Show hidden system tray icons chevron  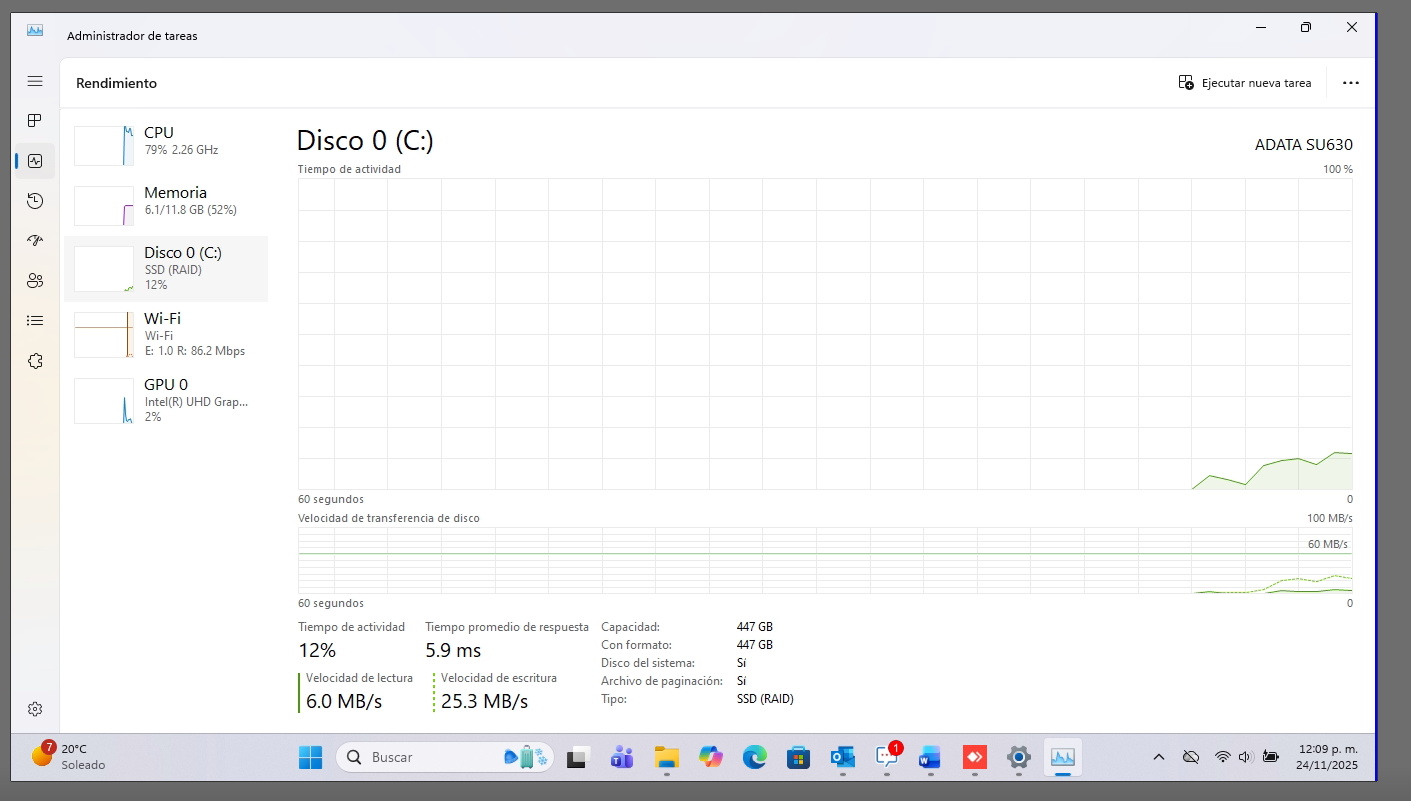point(1159,757)
